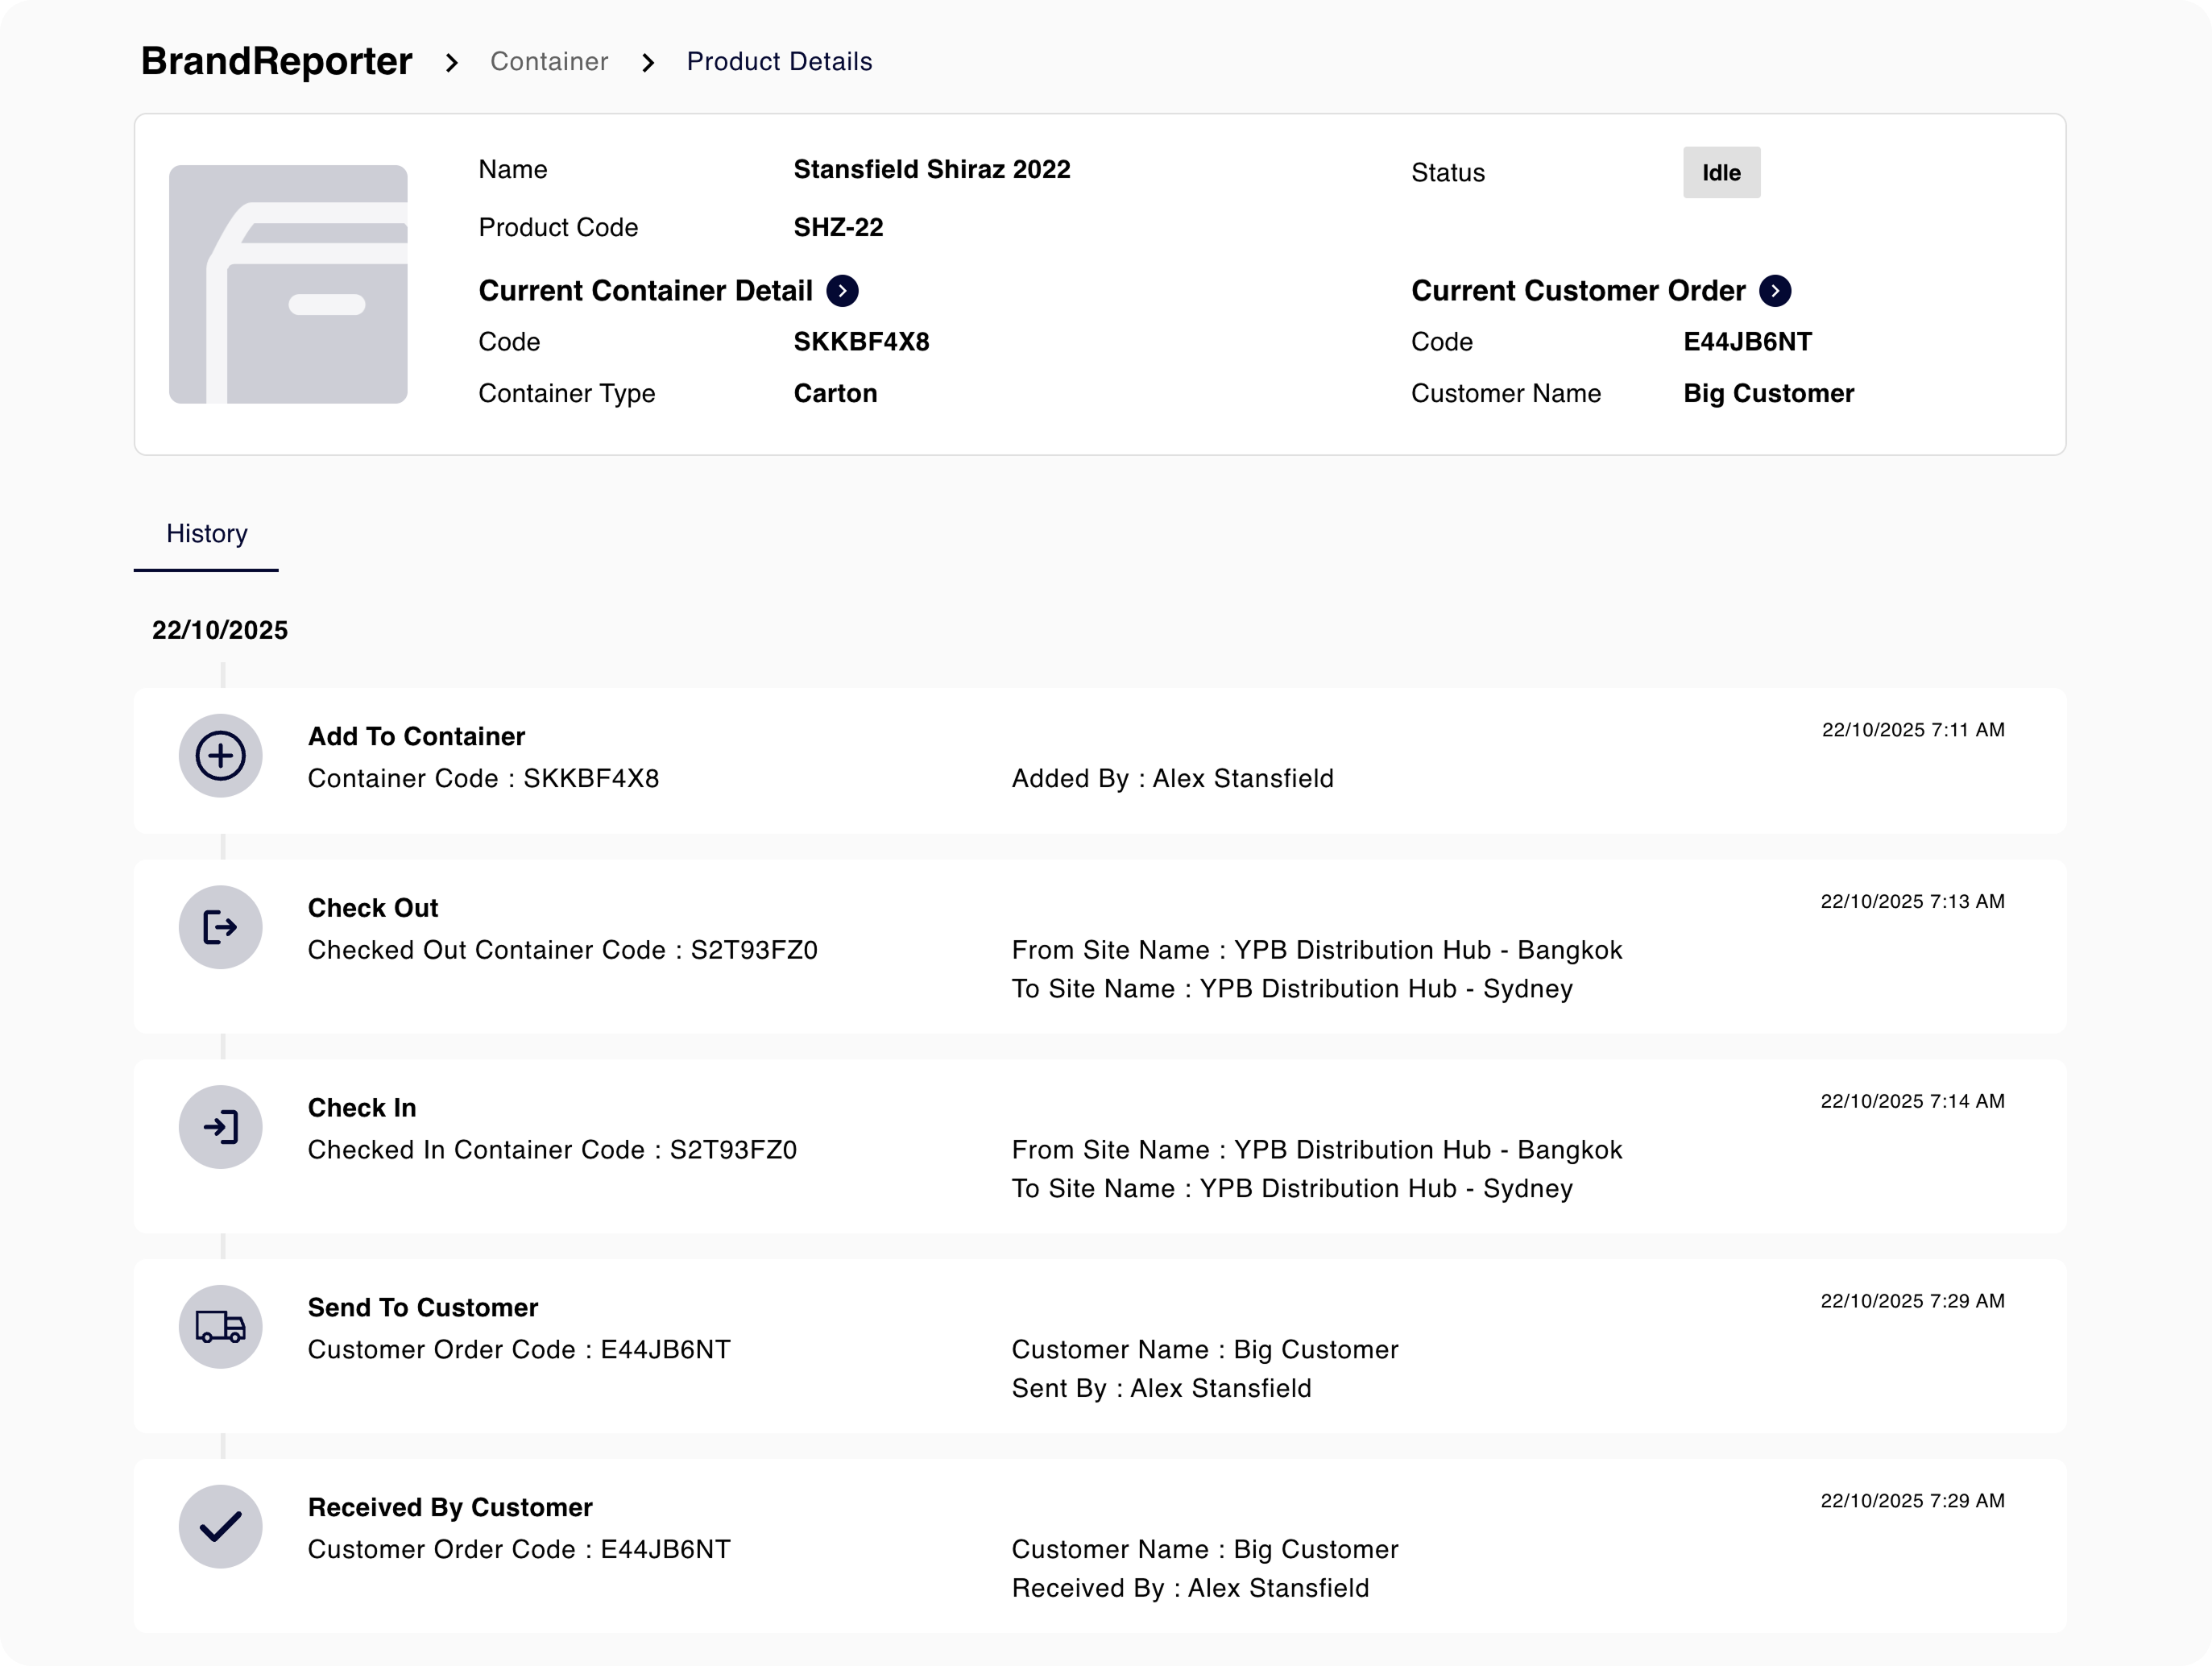Click Check In event title

361,1109
